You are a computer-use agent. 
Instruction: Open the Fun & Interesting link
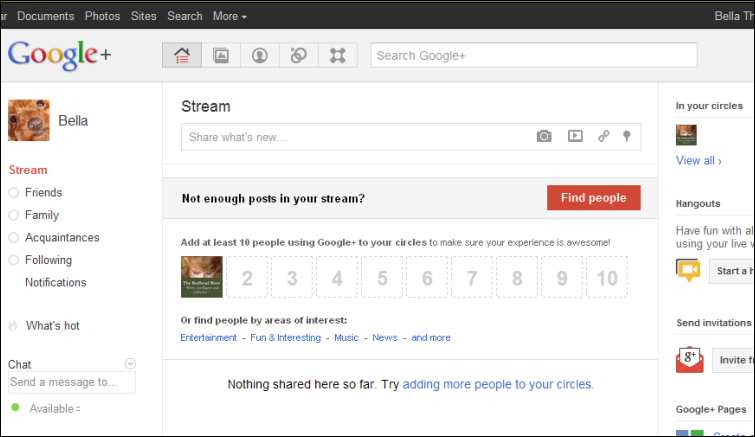click(x=286, y=337)
